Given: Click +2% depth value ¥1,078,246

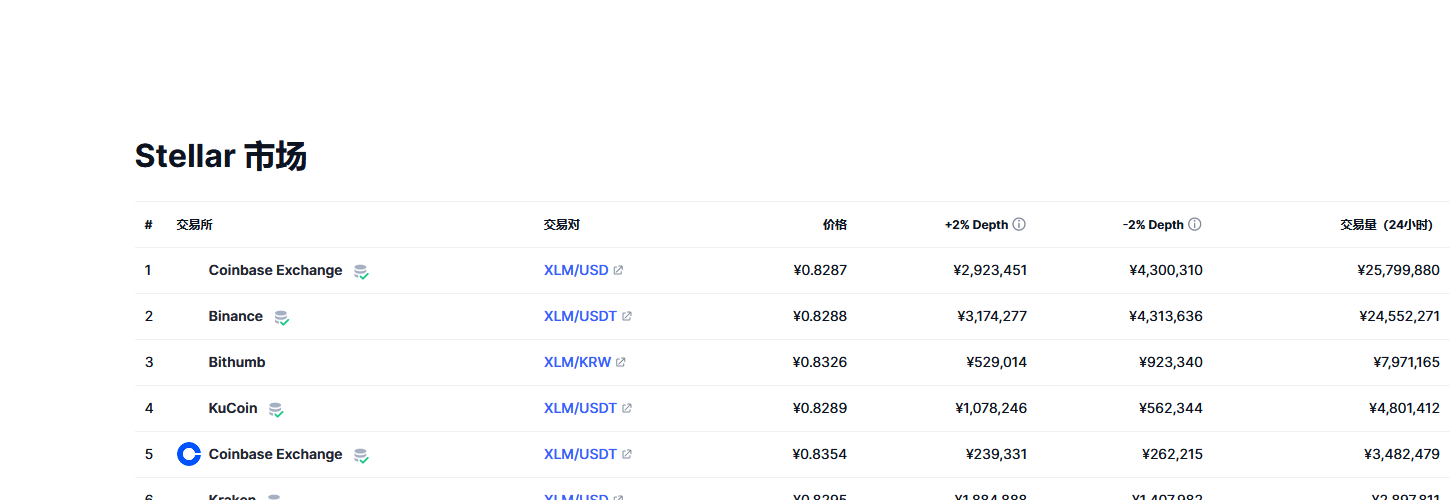Looking at the screenshot, I should [x=991, y=409].
